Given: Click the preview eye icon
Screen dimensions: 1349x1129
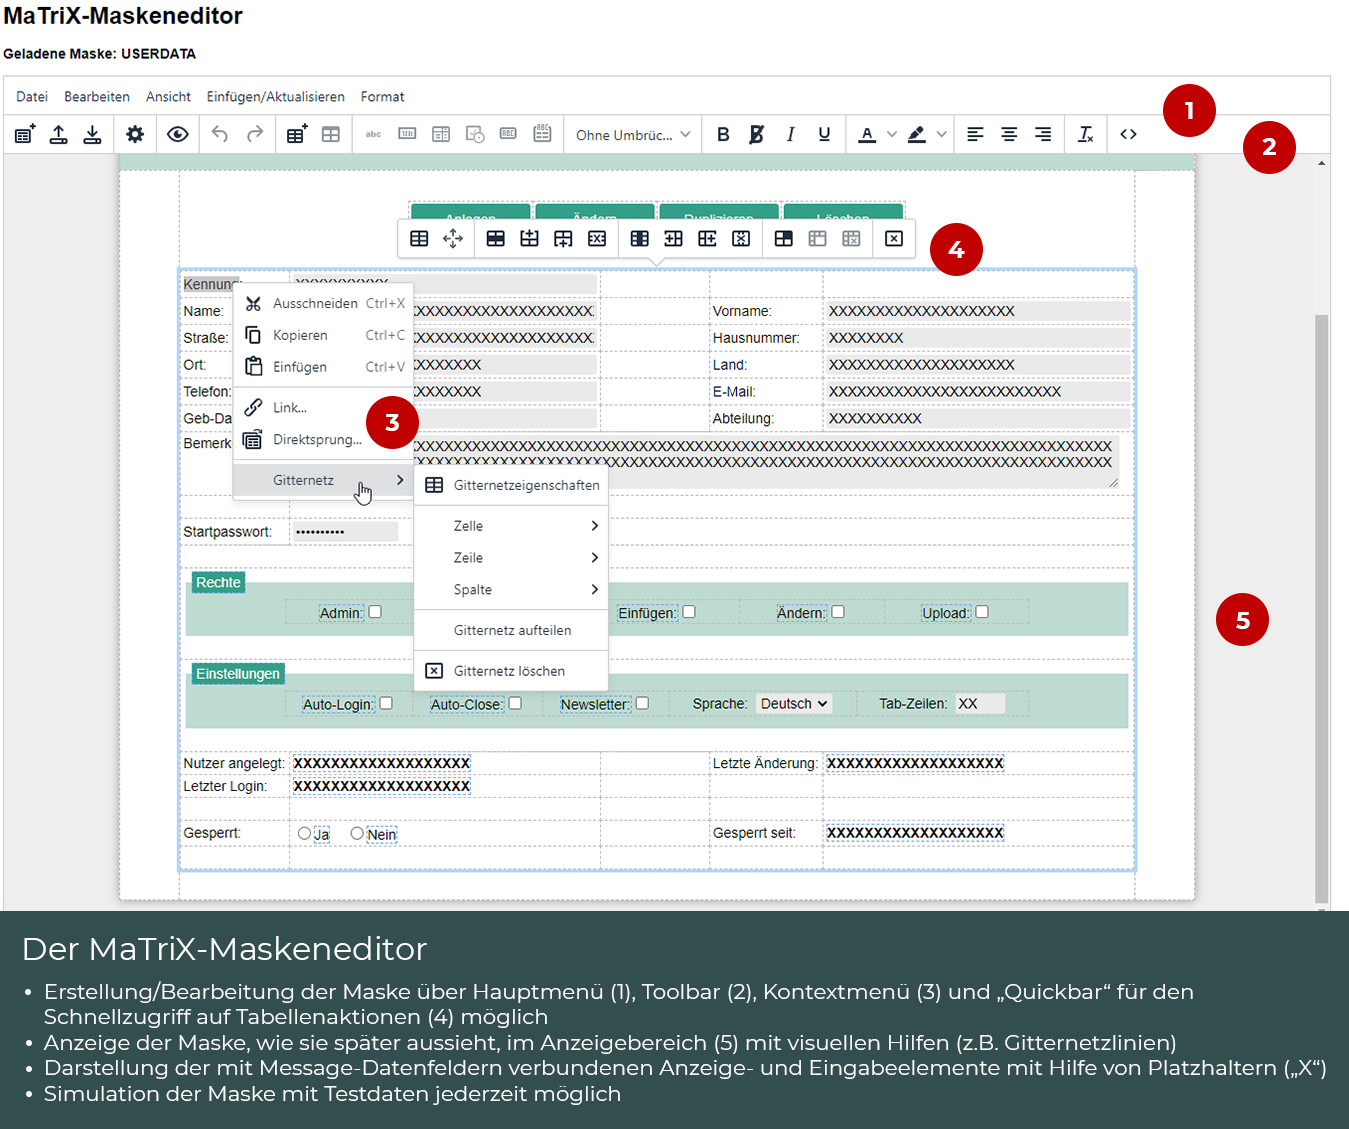Looking at the screenshot, I should [x=178, y=134].
